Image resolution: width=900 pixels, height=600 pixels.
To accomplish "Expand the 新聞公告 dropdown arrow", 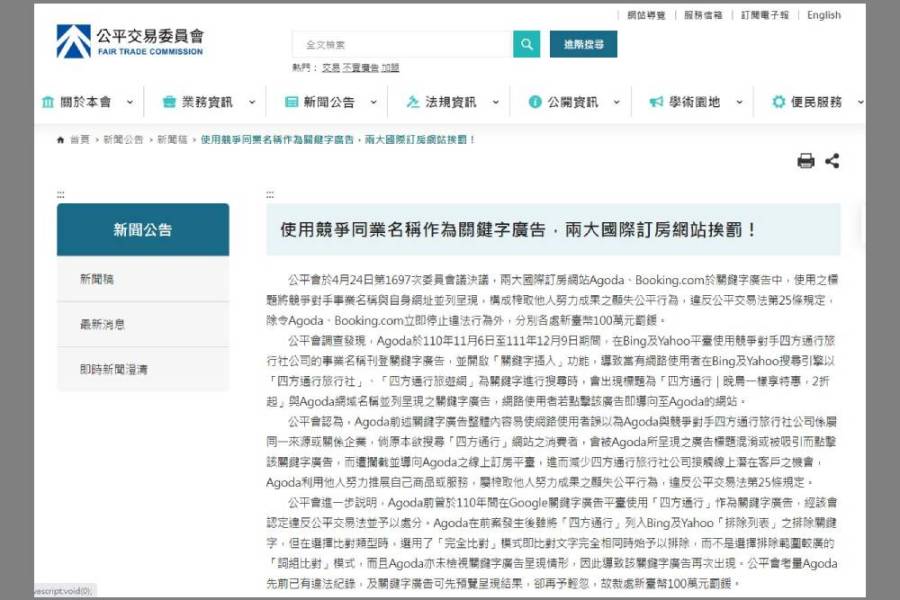I will tap(373, 103).
